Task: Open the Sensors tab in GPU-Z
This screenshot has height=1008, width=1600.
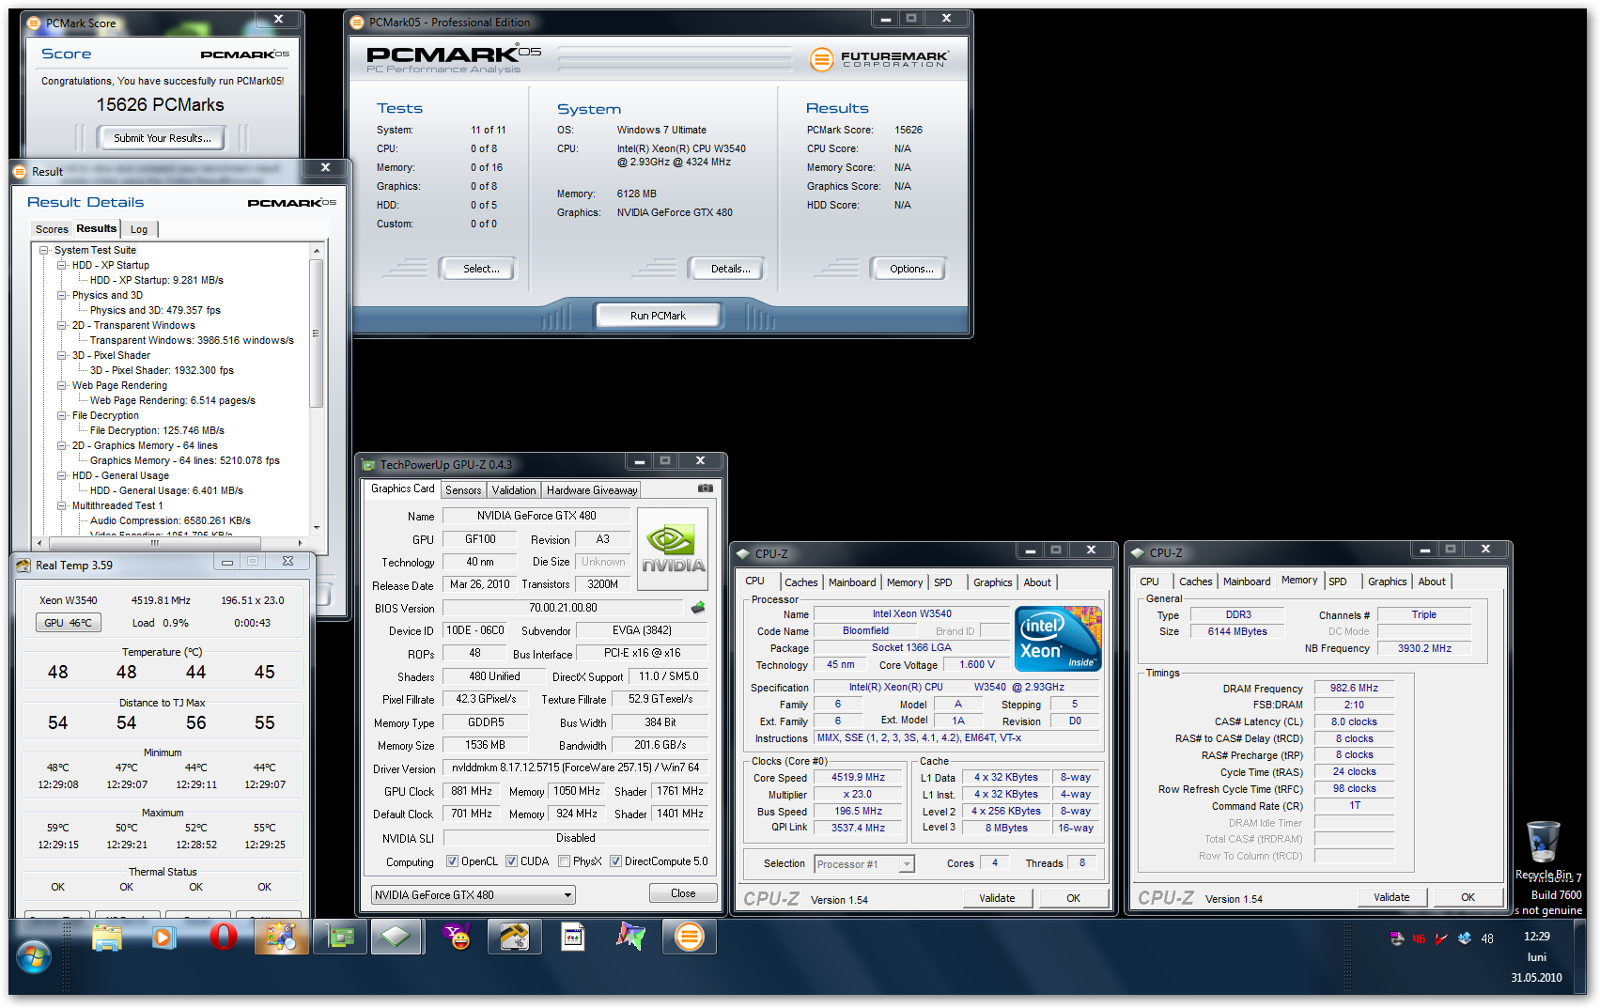Action: [463, 490]
